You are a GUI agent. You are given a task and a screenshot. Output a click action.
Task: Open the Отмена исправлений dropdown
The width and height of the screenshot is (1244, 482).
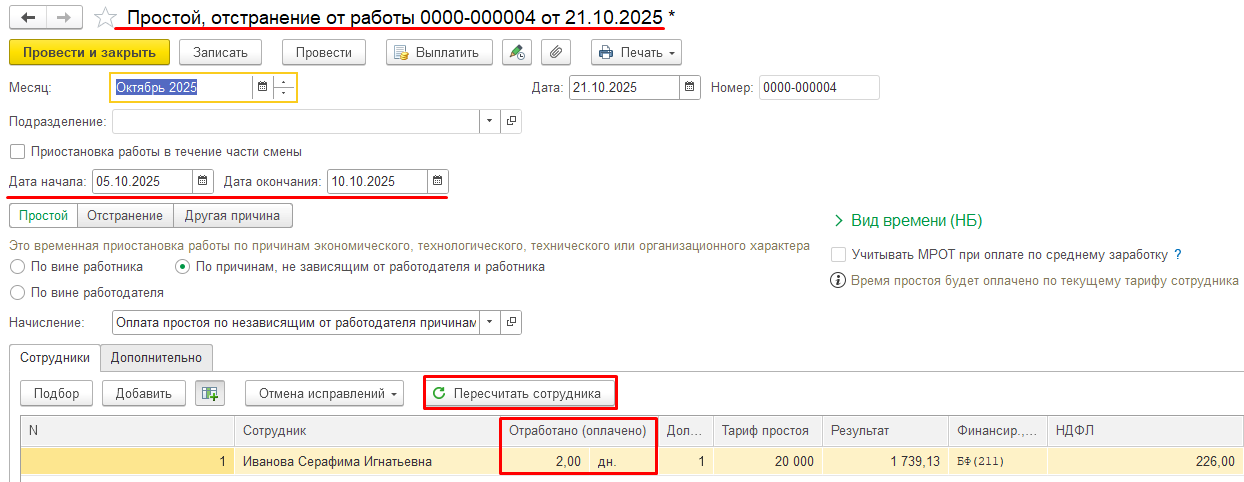click(324, 394)
